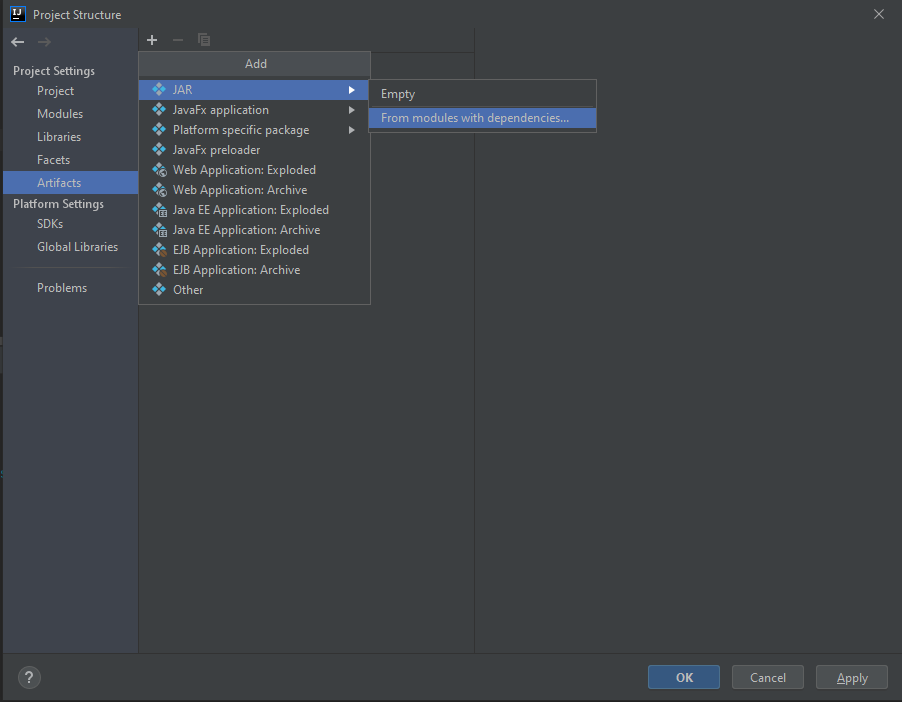Select Artifacts in the sidebar
Screen dimensions: 902x702
pos(70,182)
